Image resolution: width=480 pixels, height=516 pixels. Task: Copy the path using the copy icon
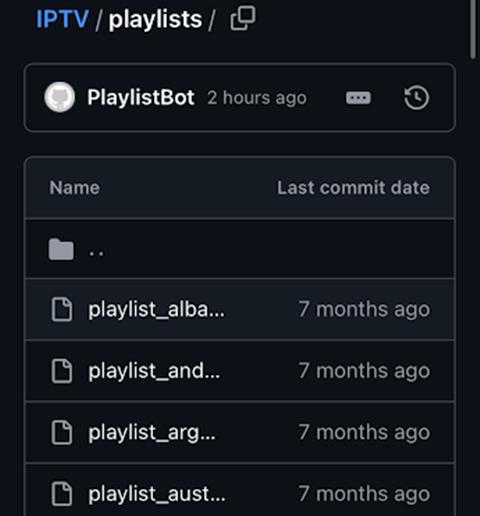[x=243, y=18]
